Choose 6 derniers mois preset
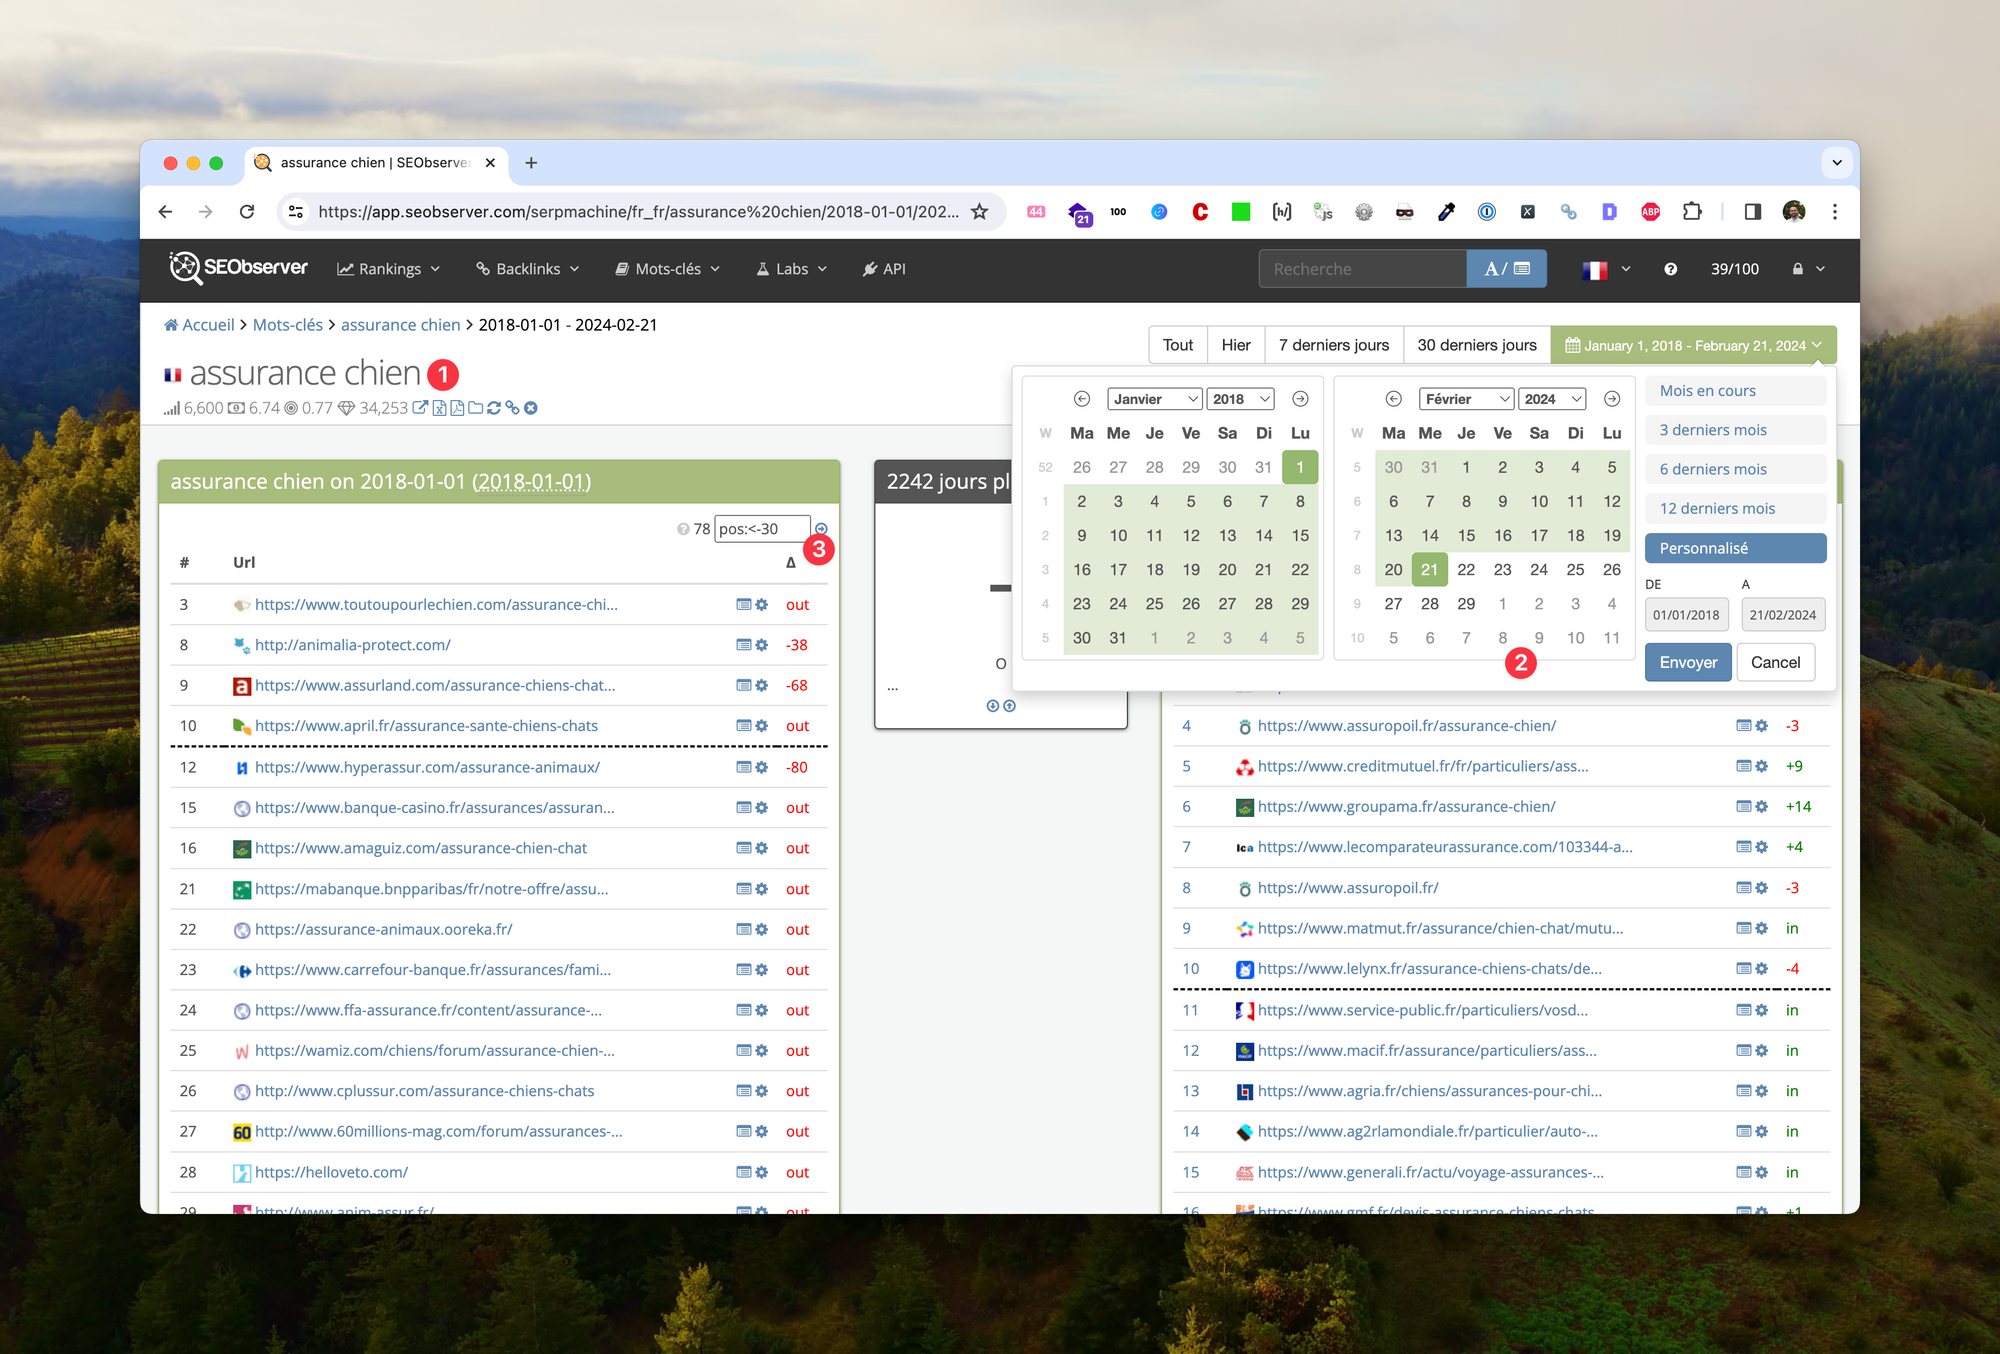The width and height of the screenshot is (2000, 1354). [x=1736, y=469]
